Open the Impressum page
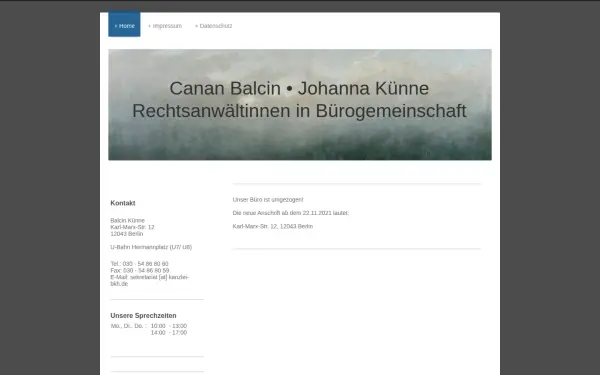Screen dimensions: 600x375 click(x=165, y=26)
